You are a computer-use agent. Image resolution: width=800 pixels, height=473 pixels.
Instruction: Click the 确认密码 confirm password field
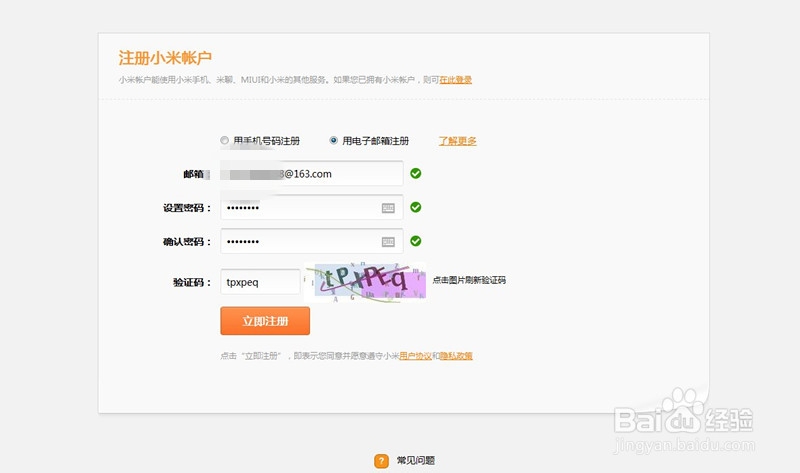312,241
